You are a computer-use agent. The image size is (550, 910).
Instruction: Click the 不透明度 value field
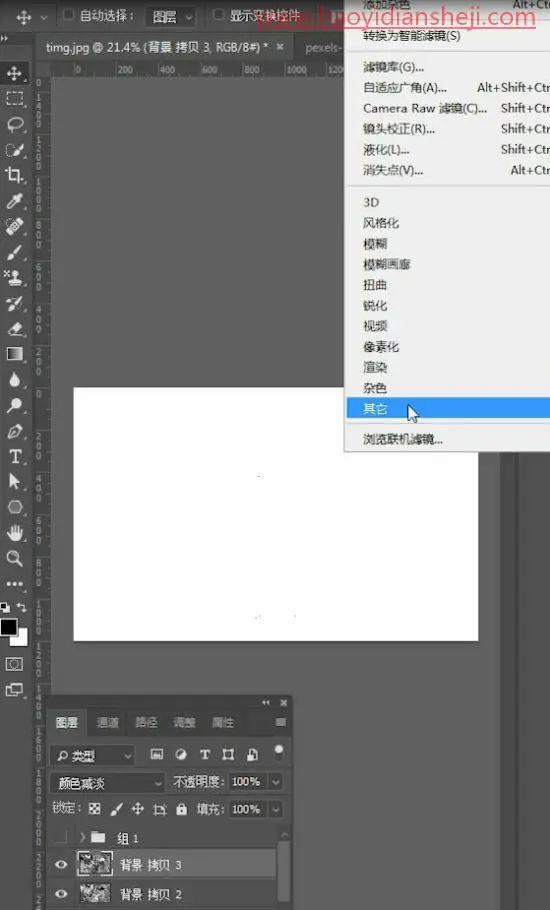pos(249,782)
